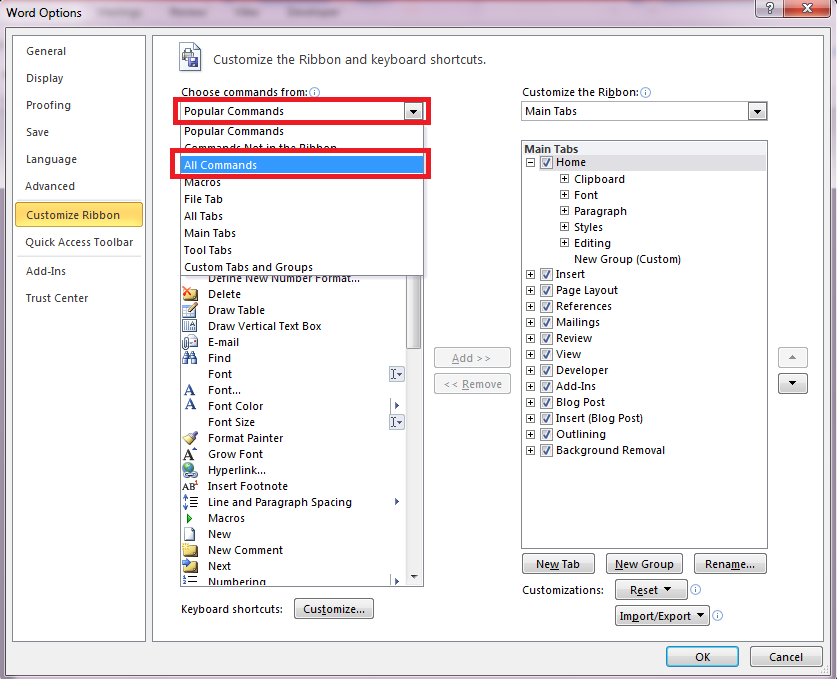Collapse the Home tab tree node
The image size is (837, 679).
coord(530,162)
